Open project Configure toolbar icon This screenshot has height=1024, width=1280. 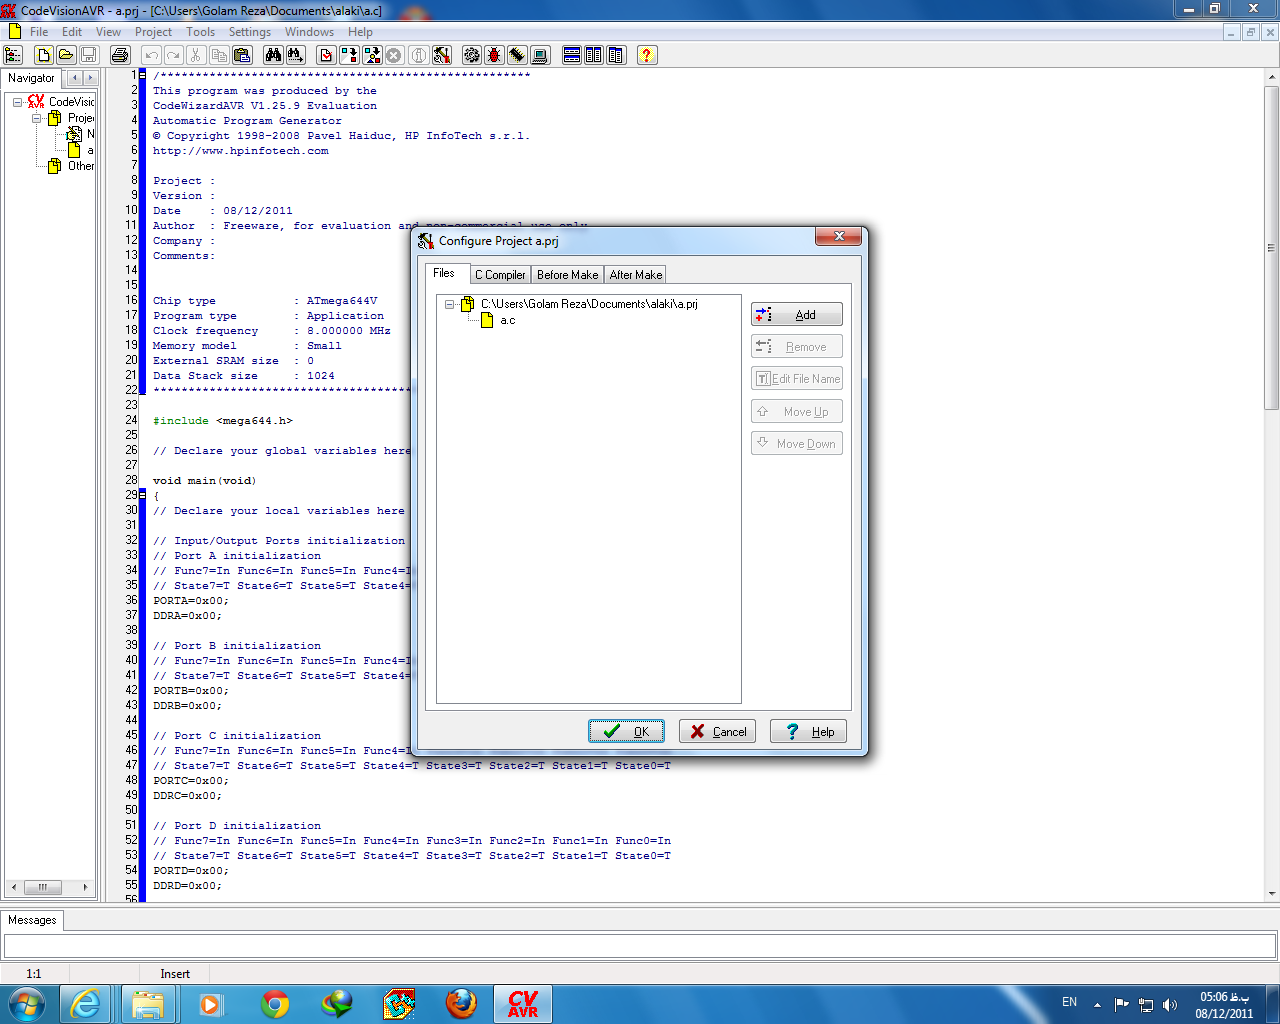pos(442,55)
